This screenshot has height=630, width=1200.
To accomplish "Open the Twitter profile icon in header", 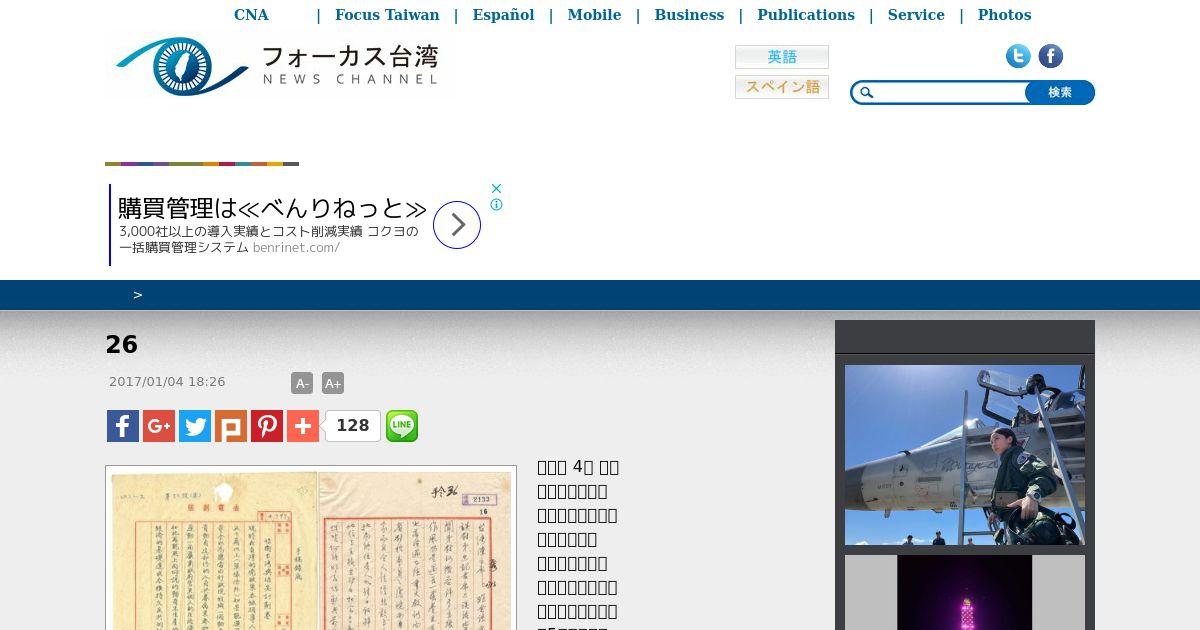I will [1018, 56].
